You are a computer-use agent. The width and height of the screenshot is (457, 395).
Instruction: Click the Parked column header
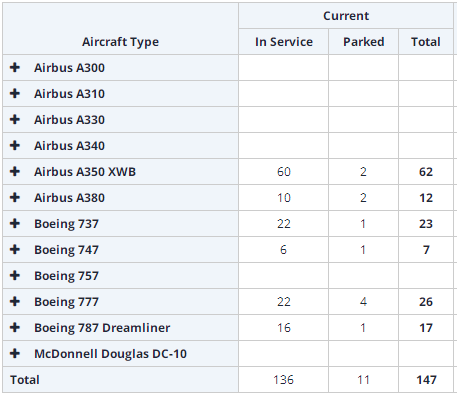click(x=364, y=42)
